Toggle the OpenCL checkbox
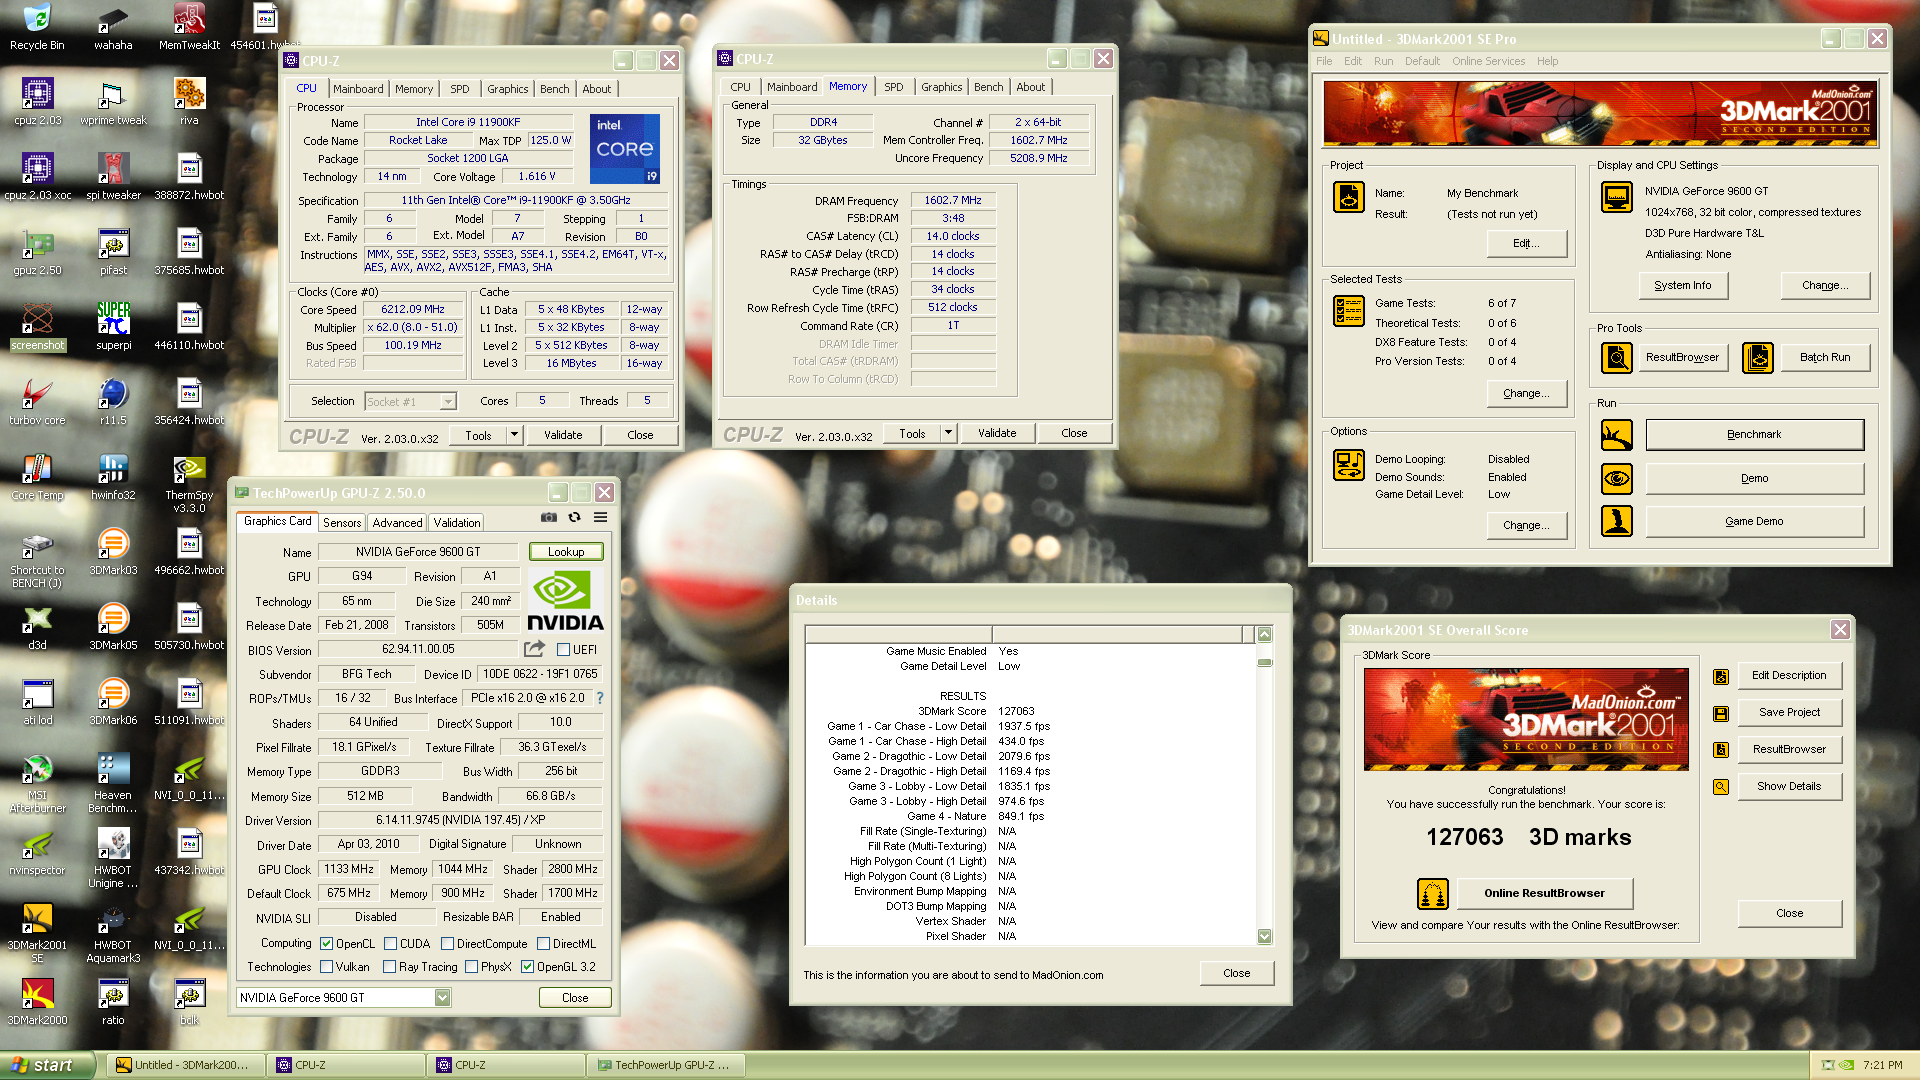This screenshot has width=1920, height=1080. coord(326,944)
